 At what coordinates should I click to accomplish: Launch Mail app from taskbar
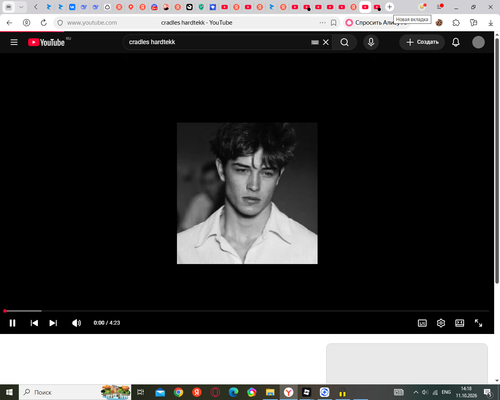click(x=160, y=392)
